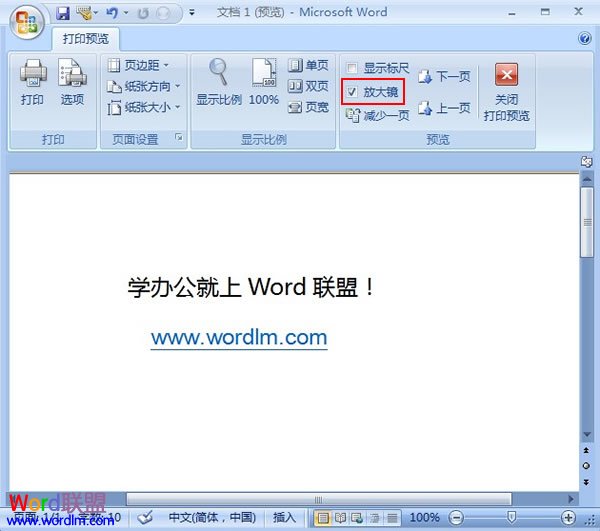Click the www.wordlm.com hyperlink in document
Viewport: 600px width, 531px height.
(239, 338)
